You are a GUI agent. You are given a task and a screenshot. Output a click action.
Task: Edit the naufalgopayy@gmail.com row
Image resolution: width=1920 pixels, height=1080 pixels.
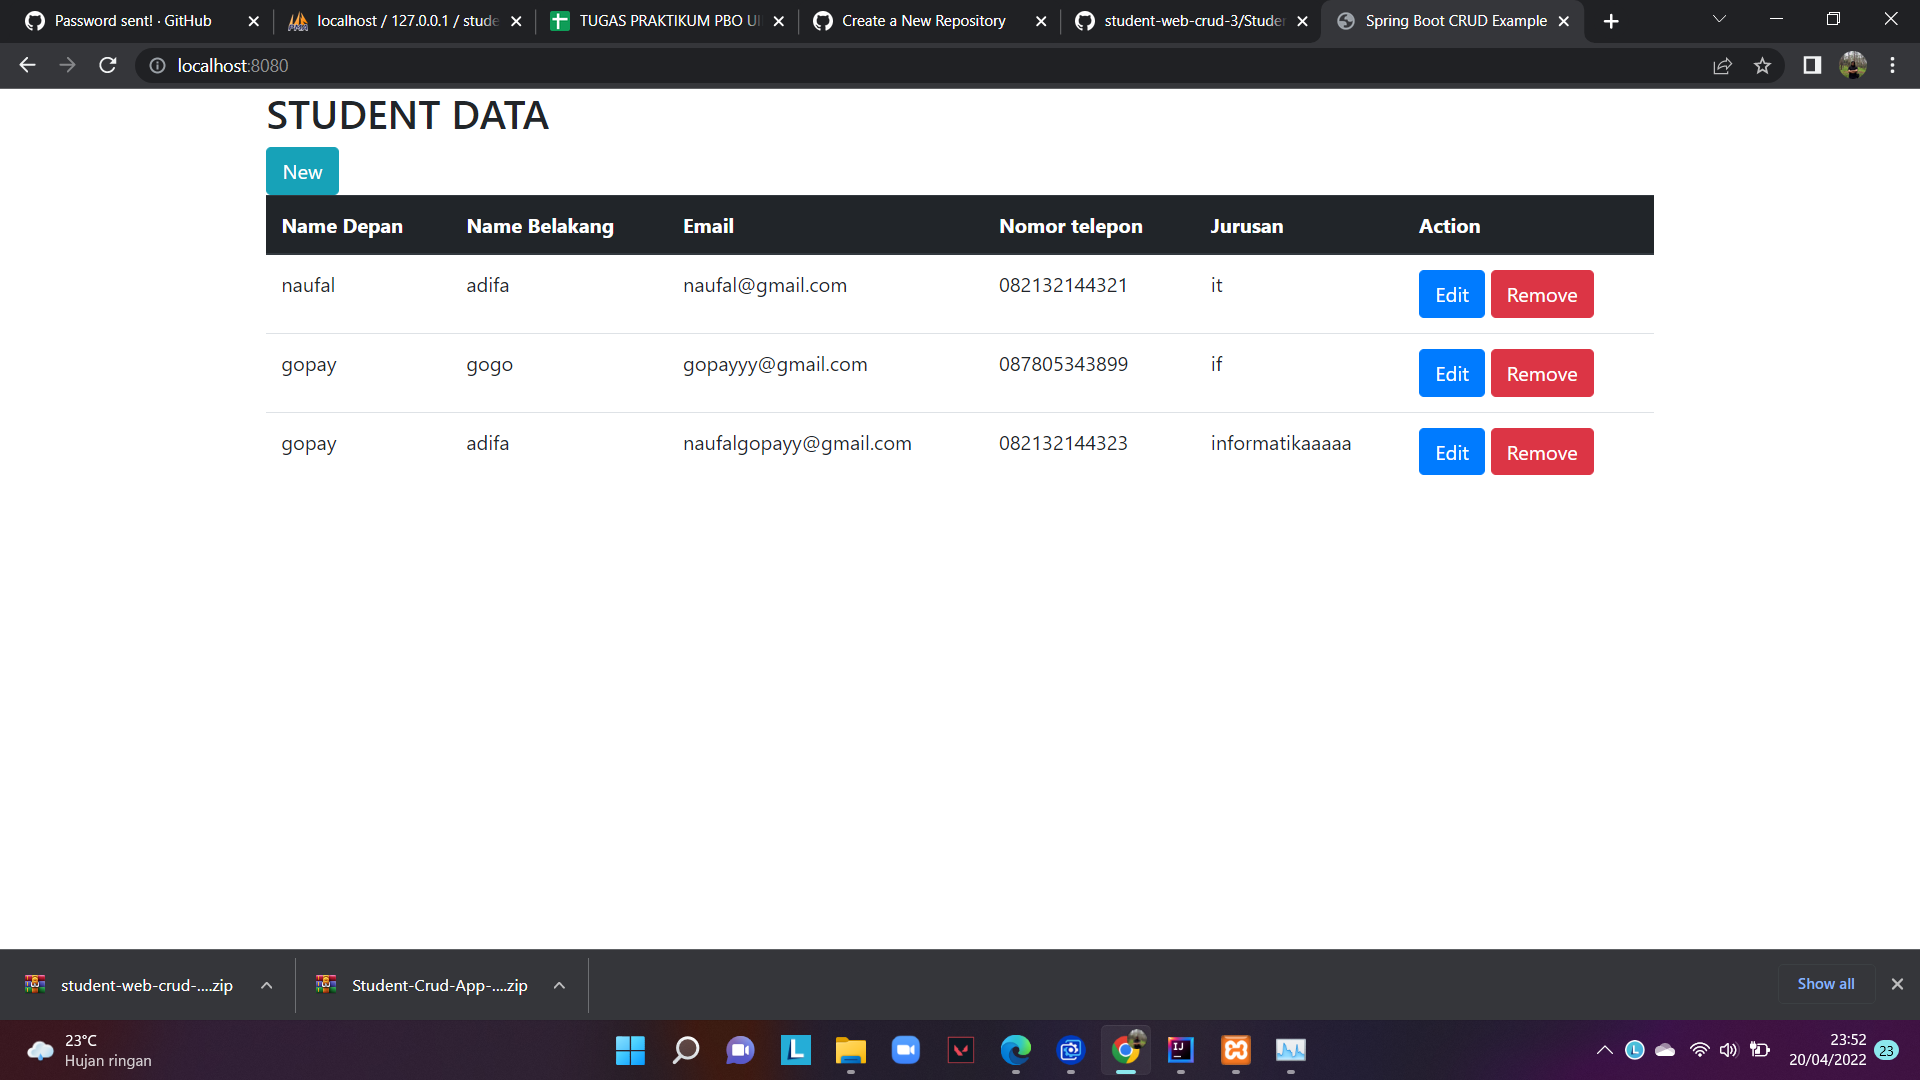pyautogui.click(x=1451, y=452)
